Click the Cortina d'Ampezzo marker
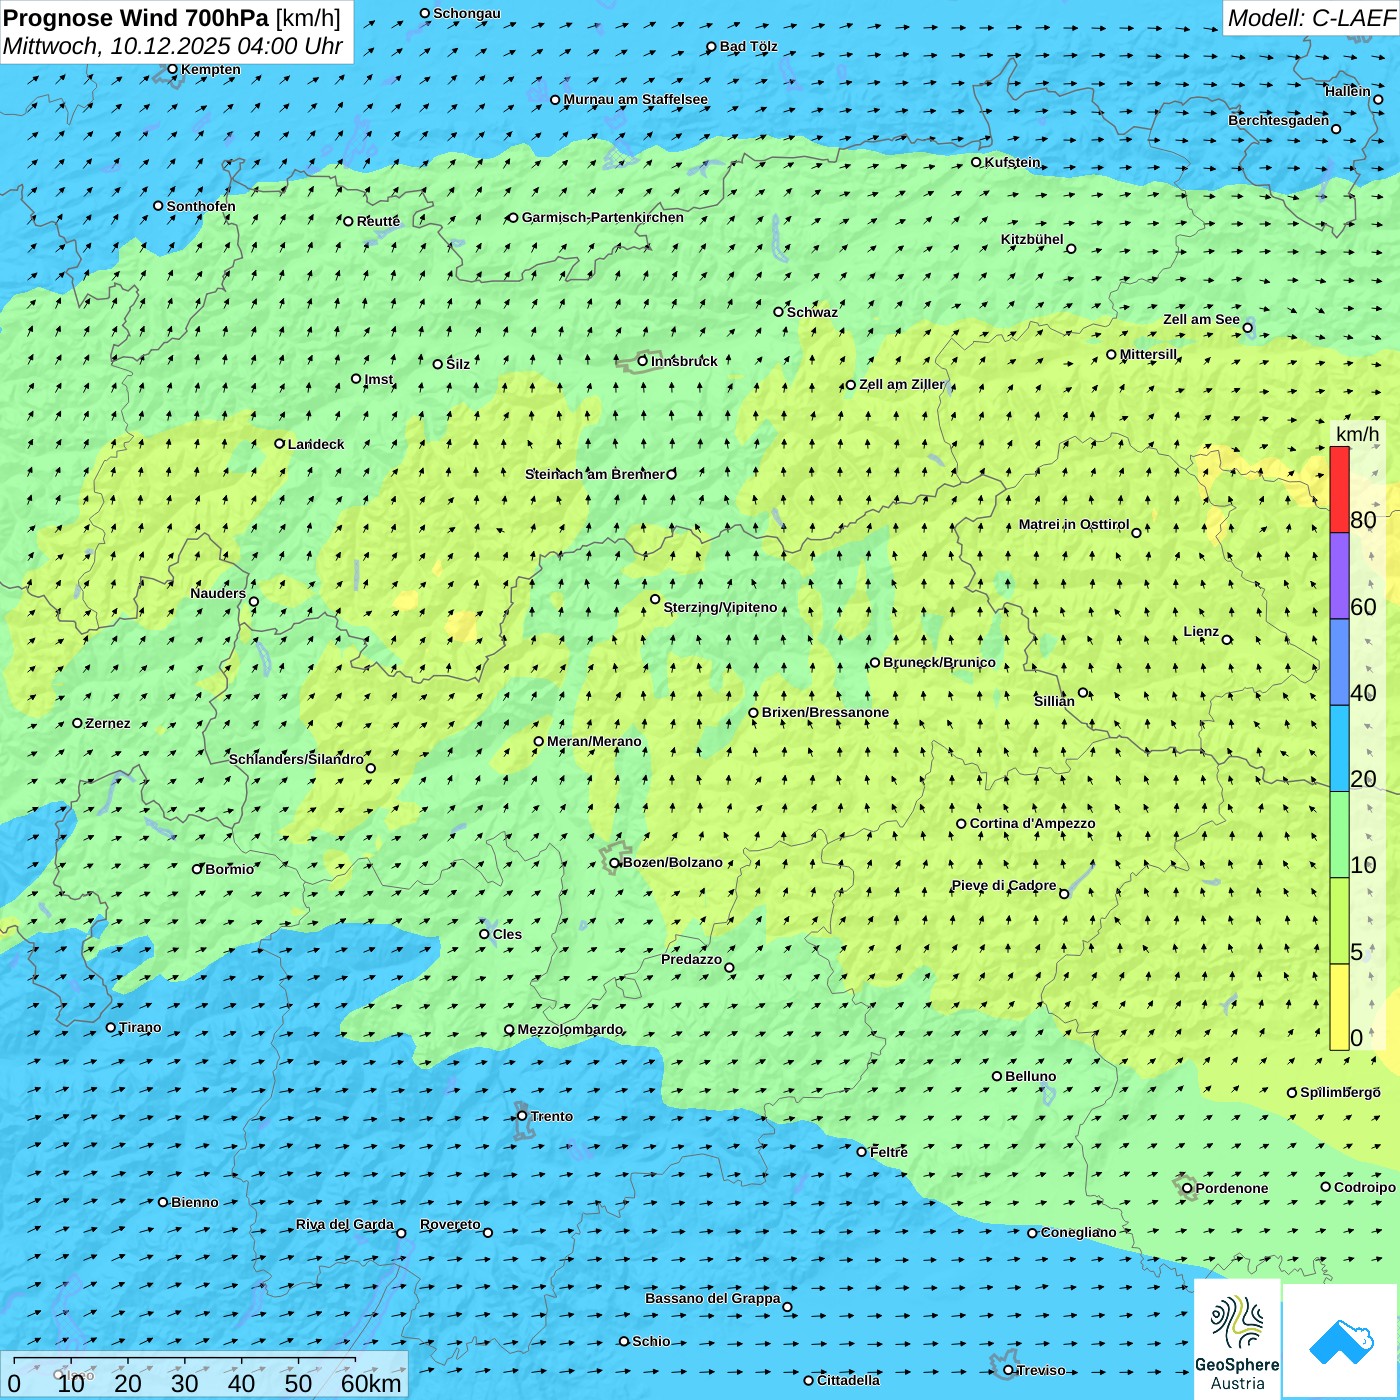 (x=961, y=824)
